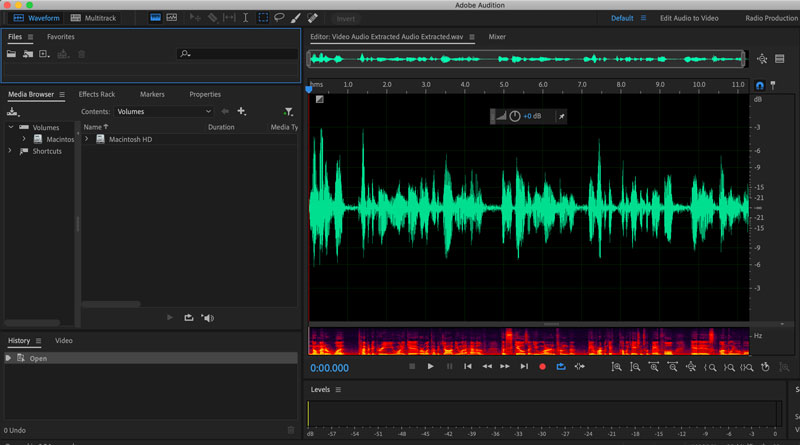Select the Marquee Selection tool
The width and height of the screenshot is (800, 445).
point(263,18)
